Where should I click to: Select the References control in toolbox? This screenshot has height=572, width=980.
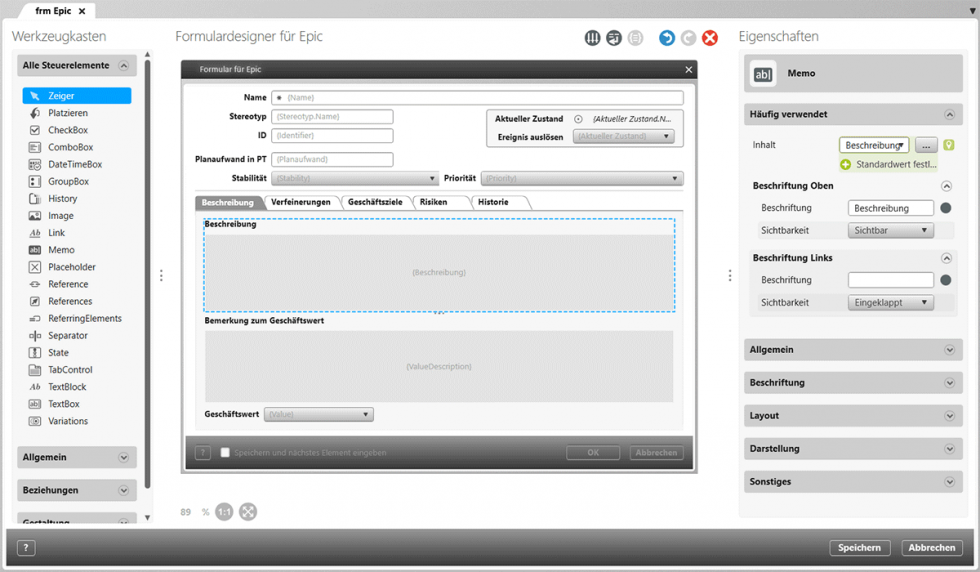(70, 301)
